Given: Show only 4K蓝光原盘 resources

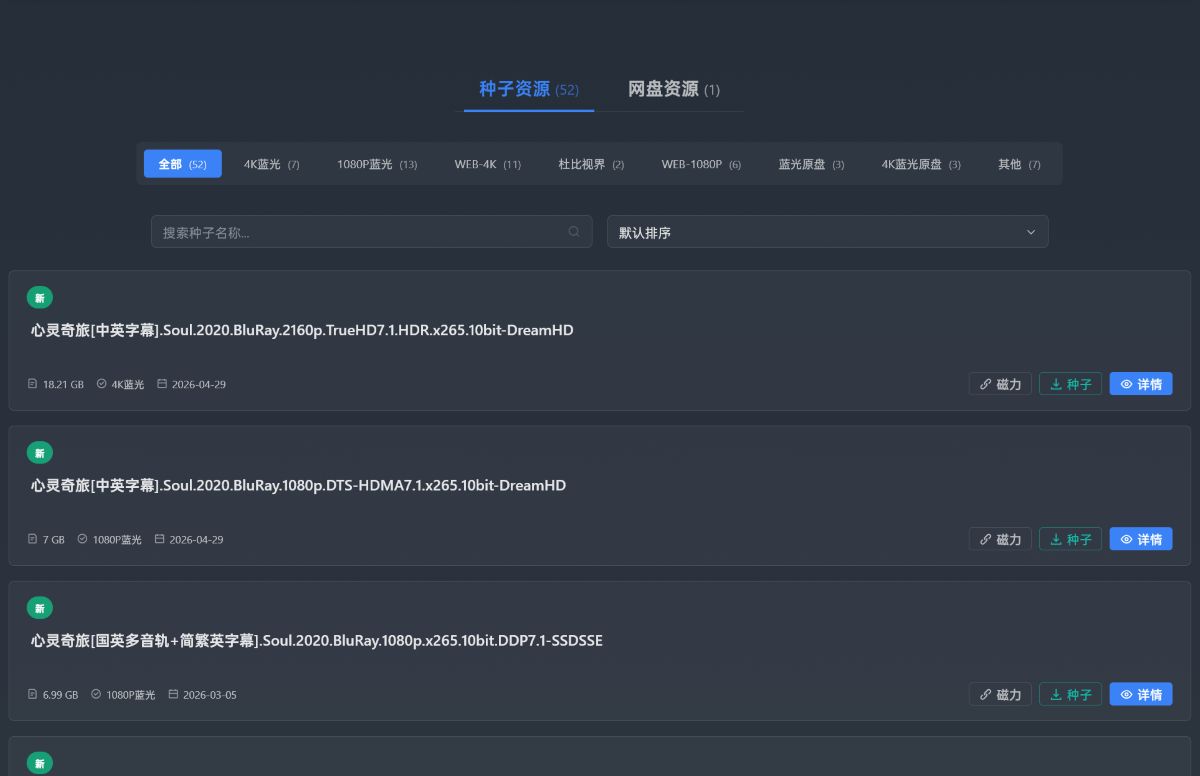Looking at the screenshot, I should [x=920, y=164].
